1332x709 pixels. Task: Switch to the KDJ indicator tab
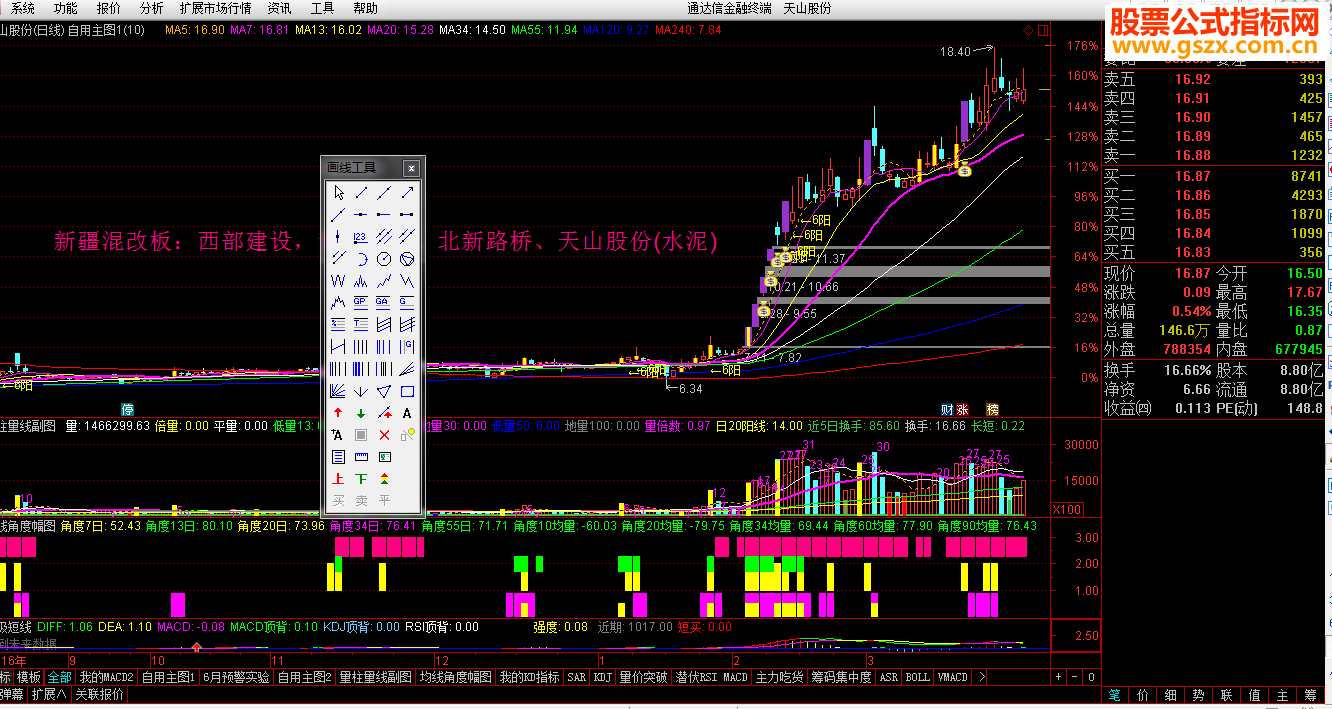(602, 677)
